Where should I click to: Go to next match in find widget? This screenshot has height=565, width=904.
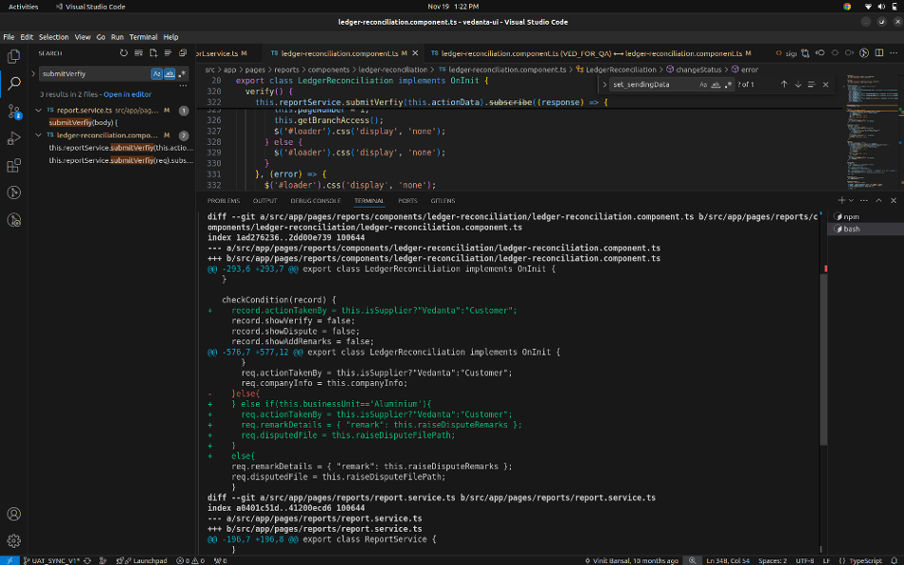click(x=797, y=85)
